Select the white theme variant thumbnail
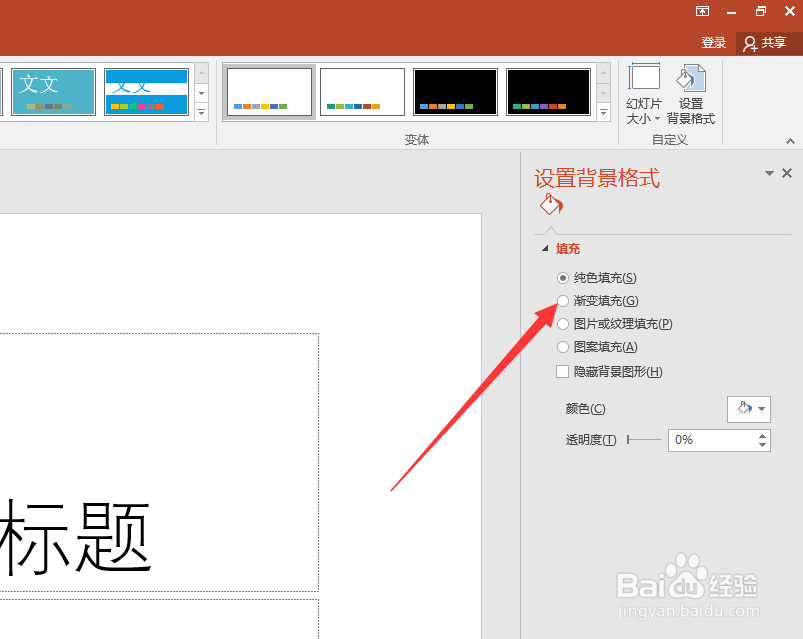Screen dimensions: 803x639 pyautogui.click(x=269, y=91)
